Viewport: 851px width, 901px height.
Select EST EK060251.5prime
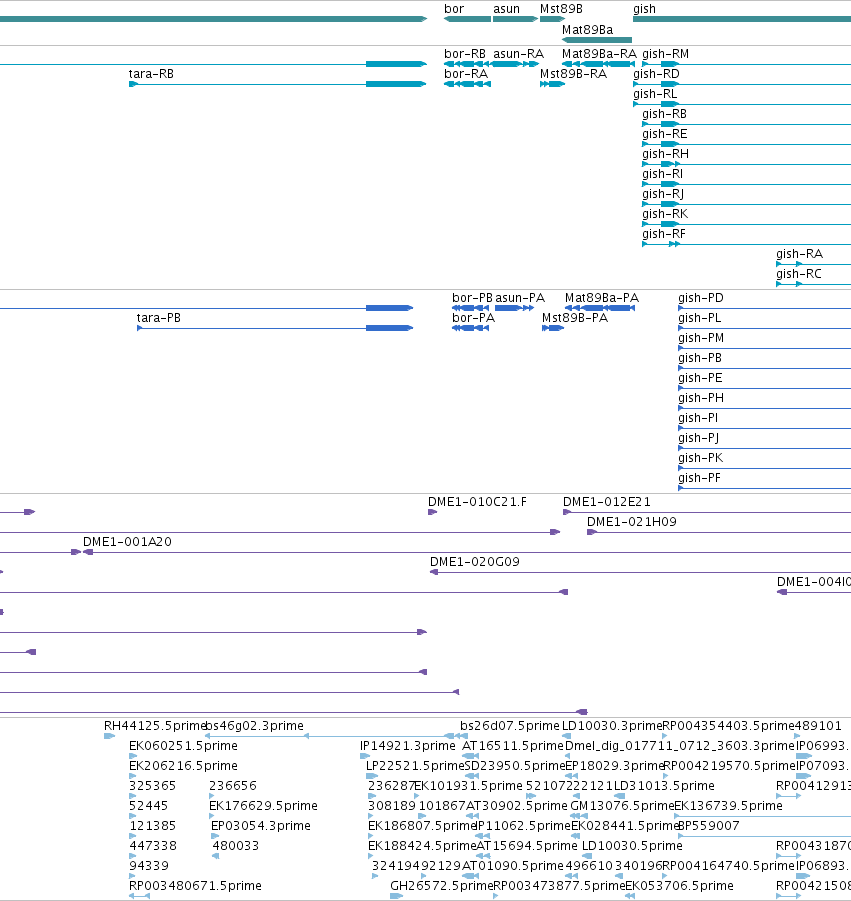pyautogui.click(x=183, y=746)
